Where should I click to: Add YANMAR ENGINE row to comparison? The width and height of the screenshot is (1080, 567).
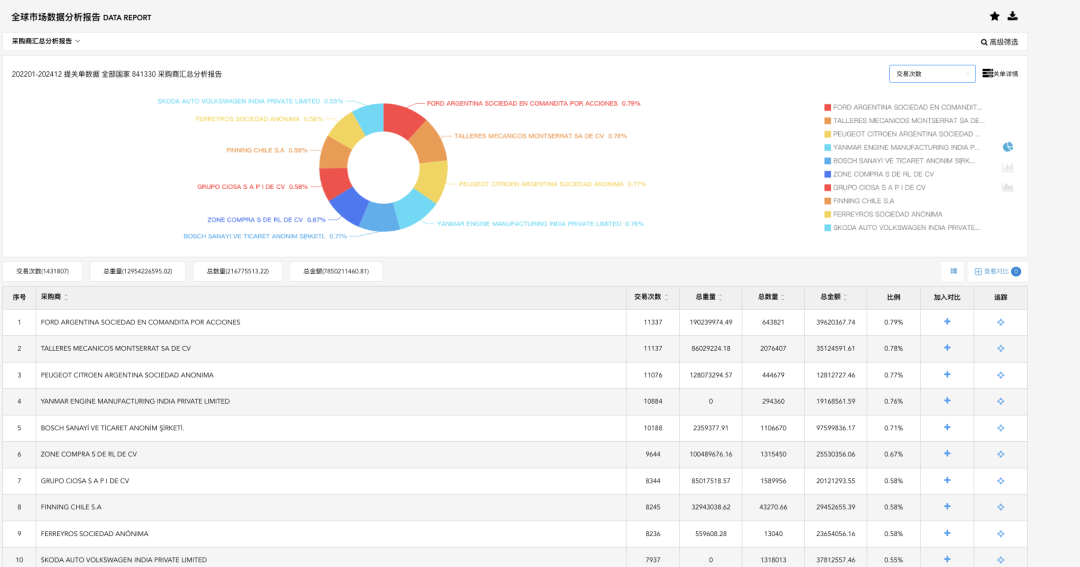tap(947, 401)
